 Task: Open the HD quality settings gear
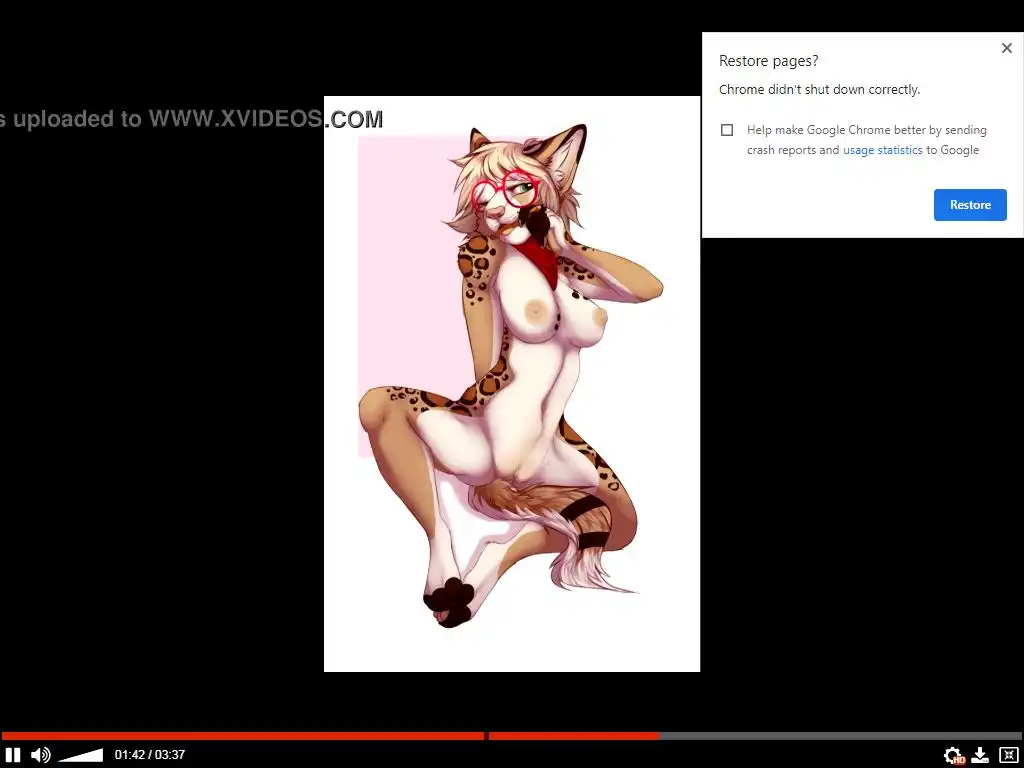click(954, 756)
